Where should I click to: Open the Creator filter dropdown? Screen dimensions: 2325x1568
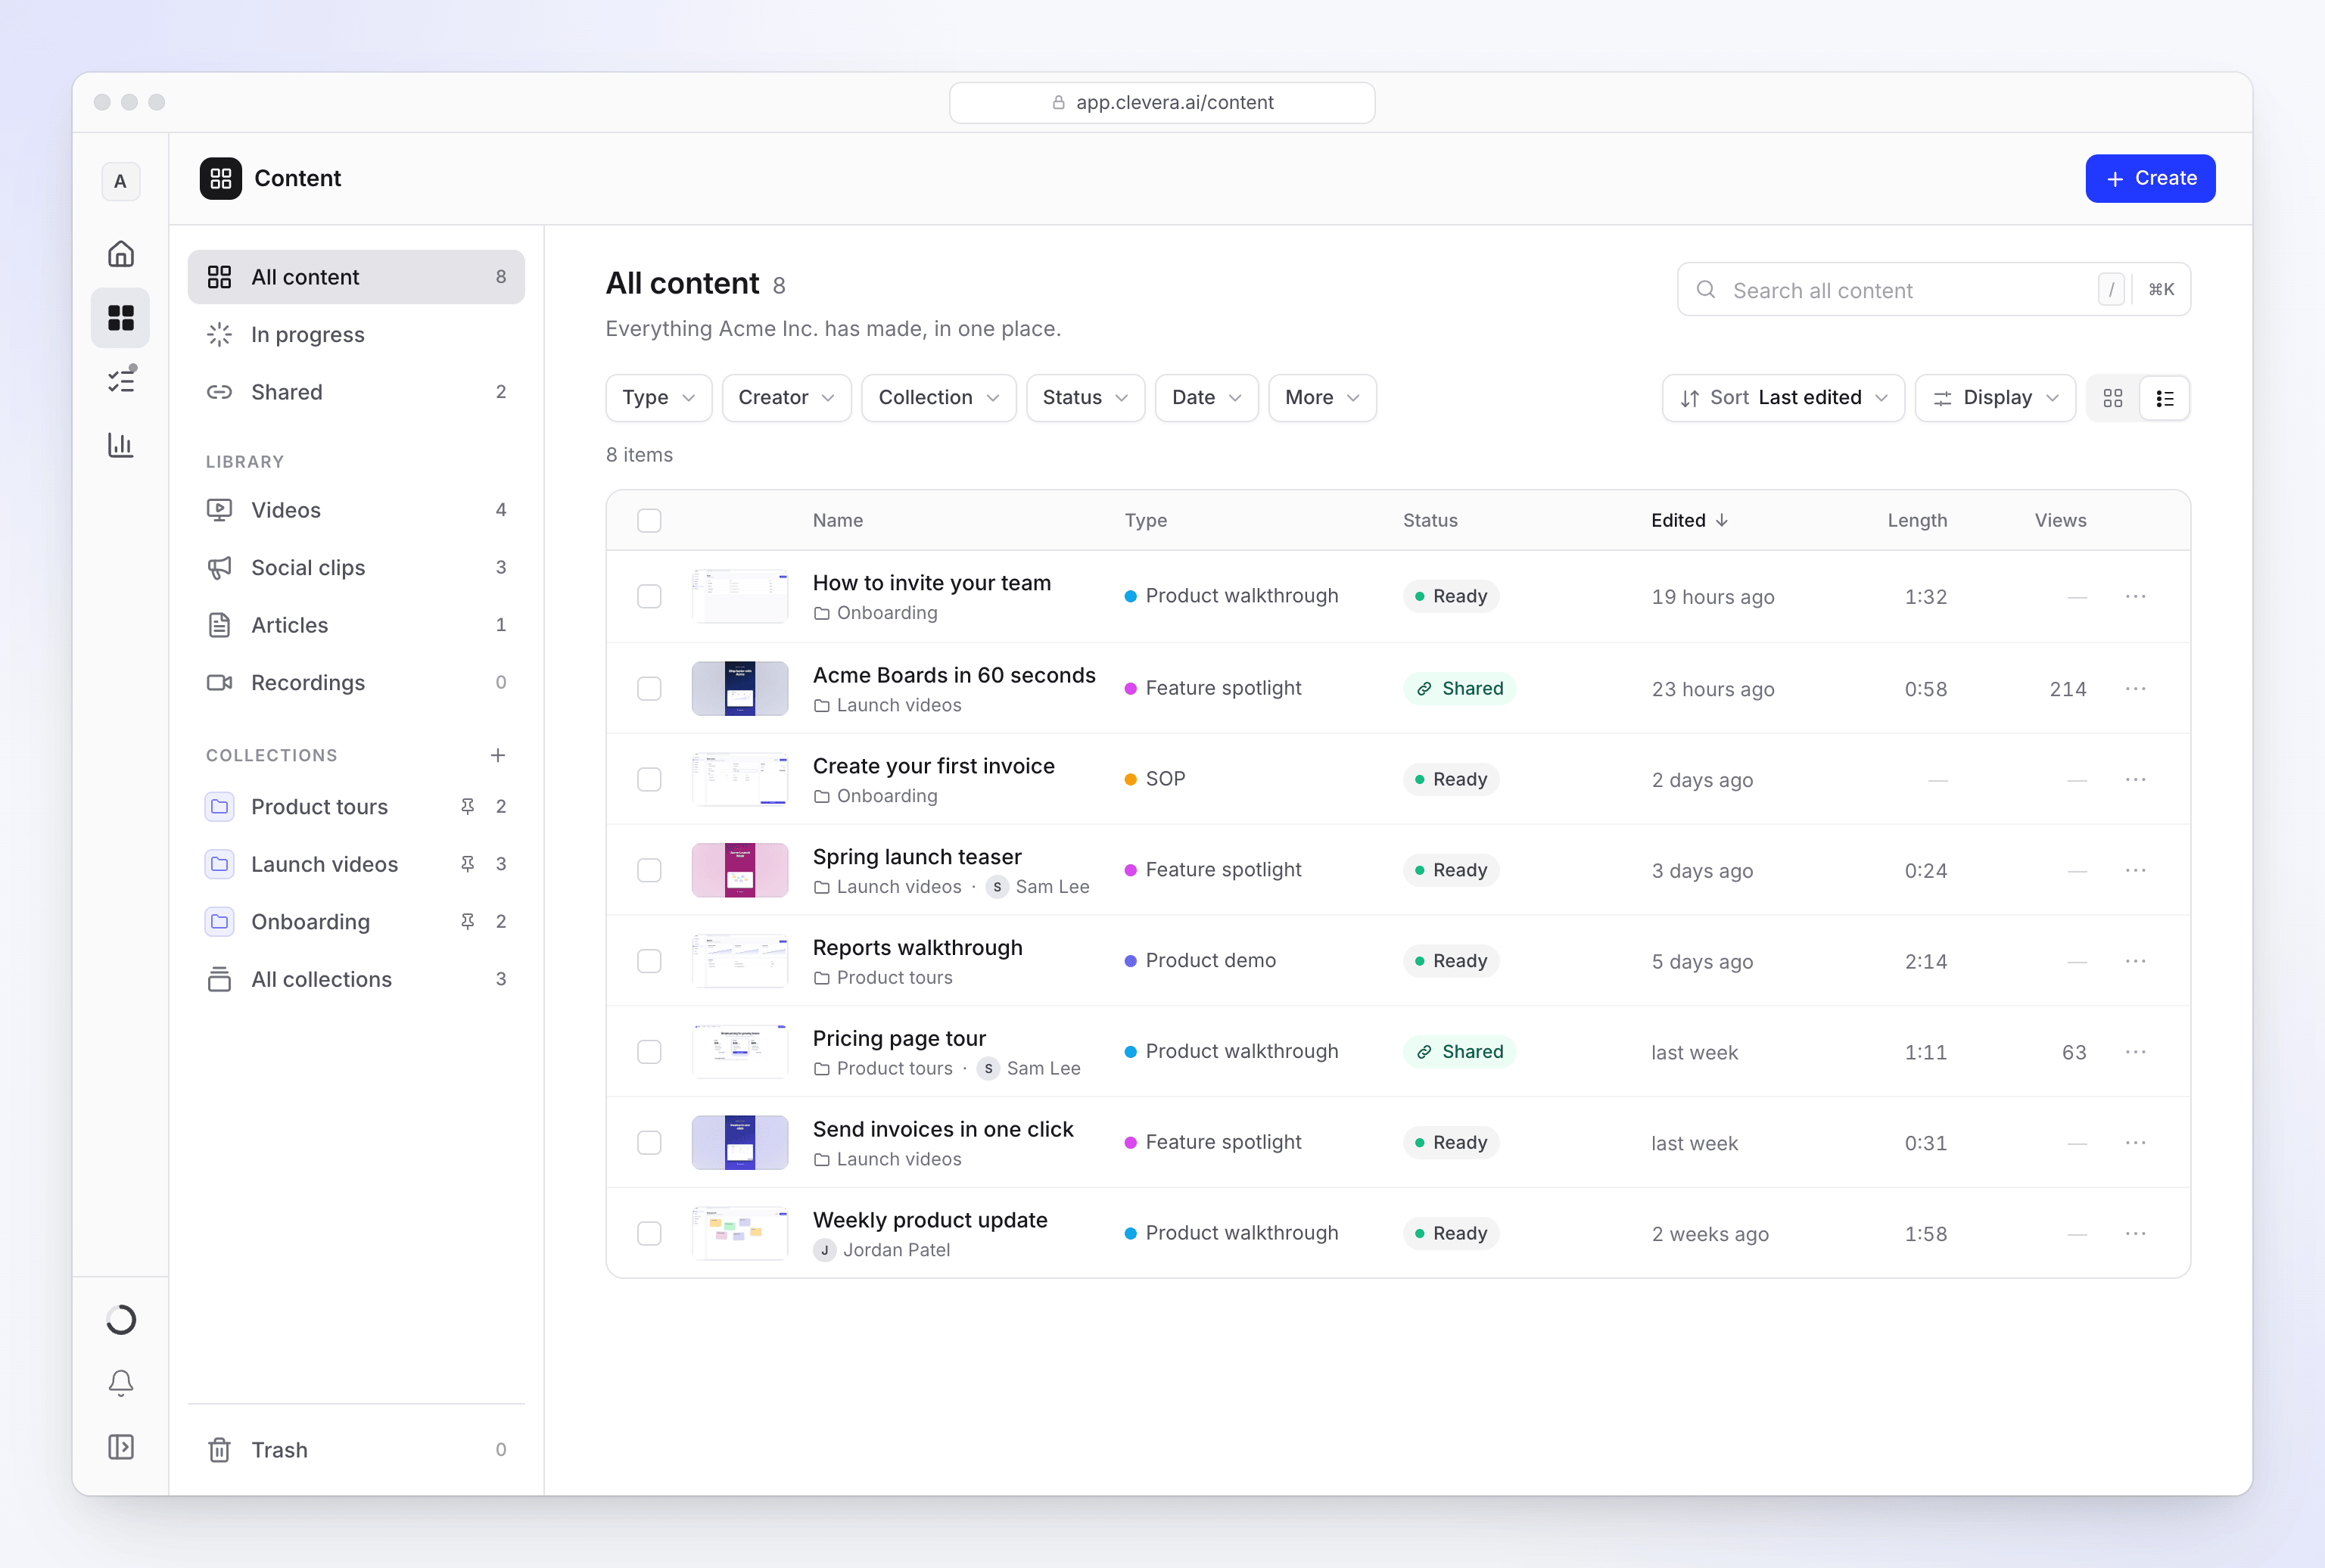coord(786,398)
